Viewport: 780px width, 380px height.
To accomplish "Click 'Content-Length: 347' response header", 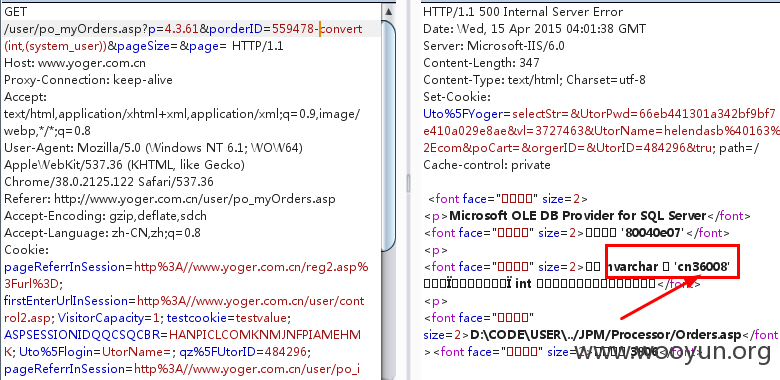I will pos(481,63).
